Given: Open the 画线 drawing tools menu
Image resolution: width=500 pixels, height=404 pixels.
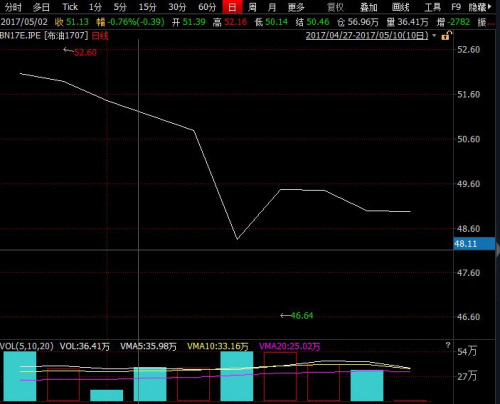Looking at the screenshot, I should click(x=400, y=7).
